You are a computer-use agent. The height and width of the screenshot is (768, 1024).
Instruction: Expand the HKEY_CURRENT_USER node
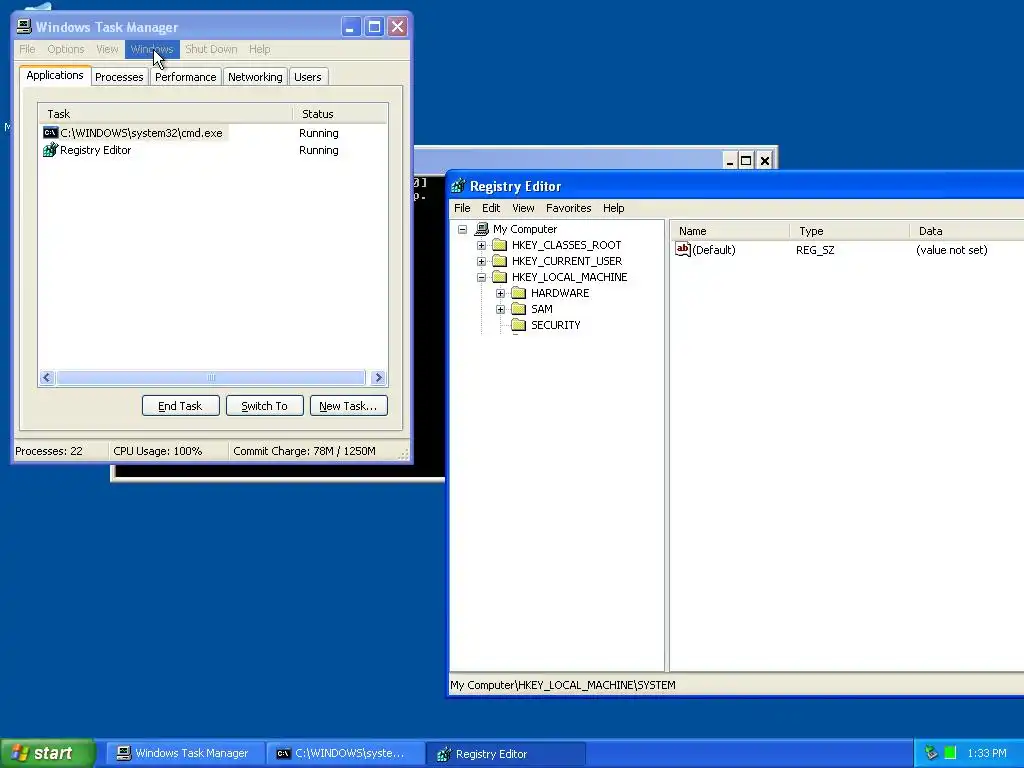click(481, 261)
